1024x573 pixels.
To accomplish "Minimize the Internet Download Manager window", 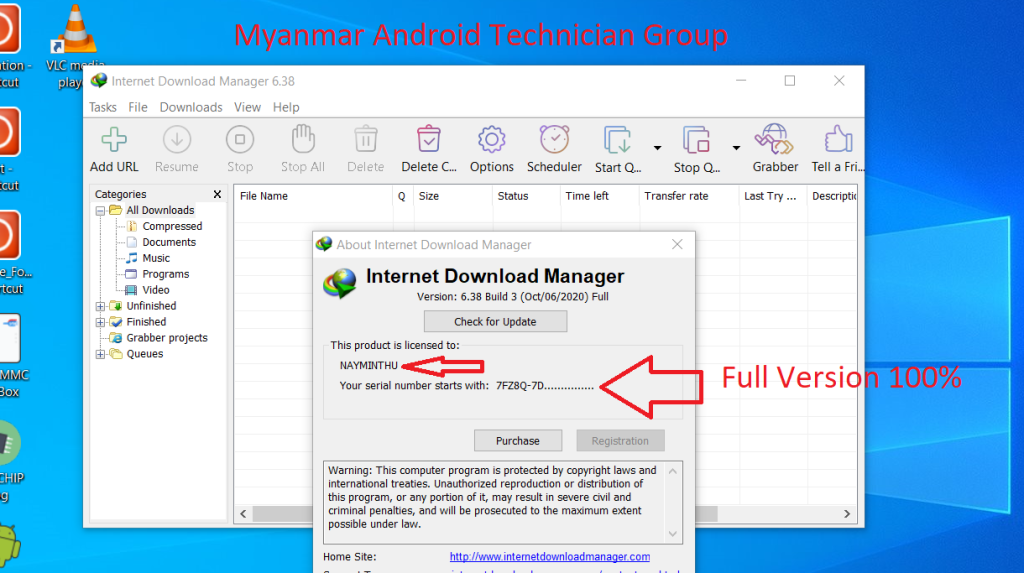I will [x=741, y=80].
